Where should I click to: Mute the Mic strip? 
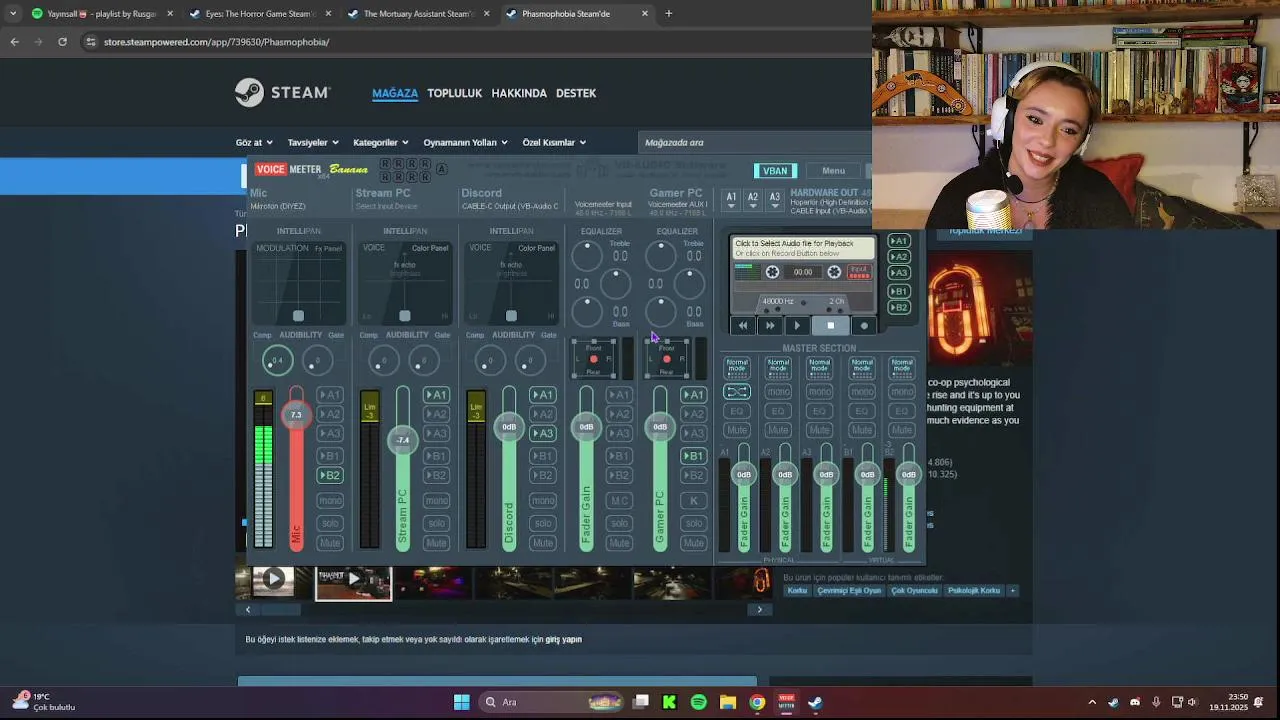330,543
